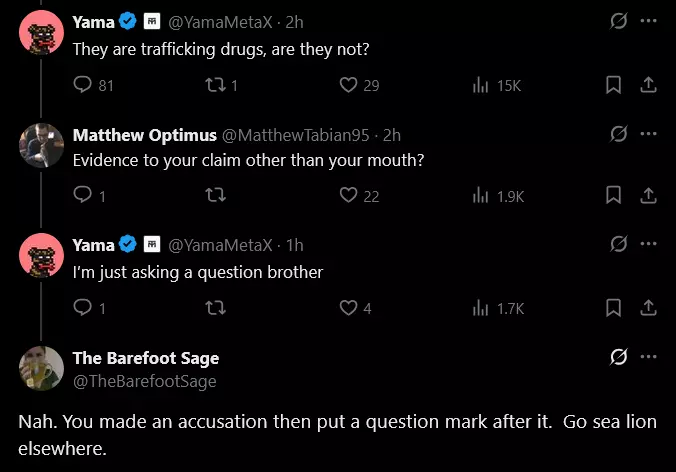Repost Matthew Optimus's evidence tweet
The image size is (676, 472).
pos(215,195)
